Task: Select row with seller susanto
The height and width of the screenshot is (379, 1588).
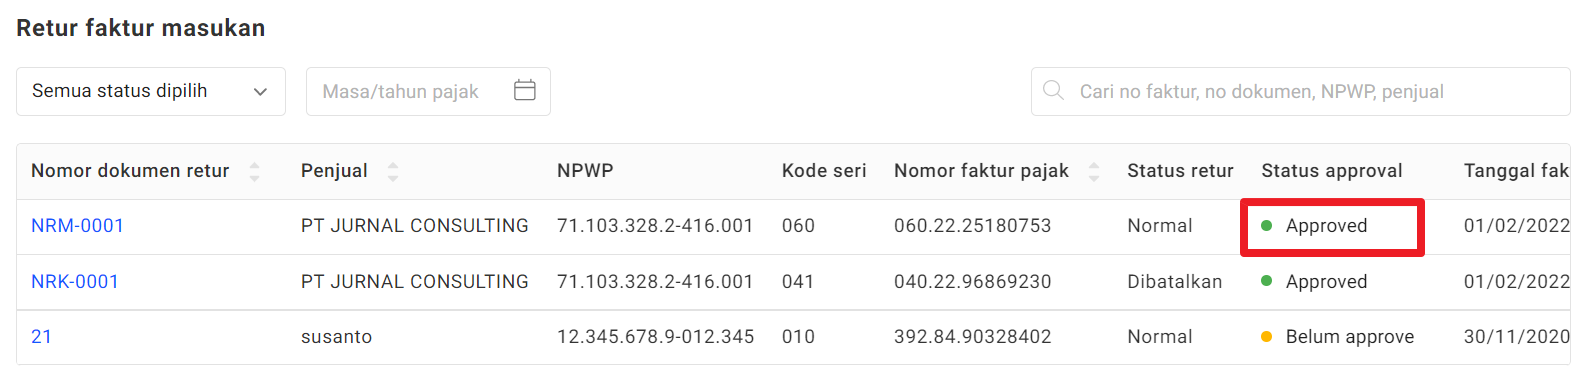Action: click(793, 337)
